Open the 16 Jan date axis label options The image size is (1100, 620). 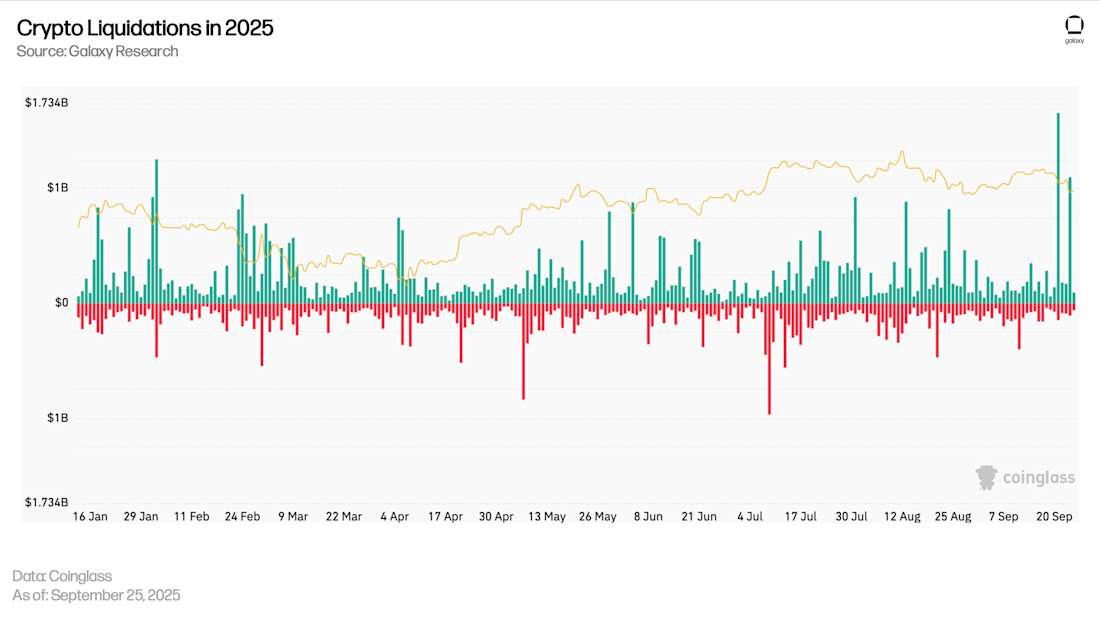(x=90, y=516)
